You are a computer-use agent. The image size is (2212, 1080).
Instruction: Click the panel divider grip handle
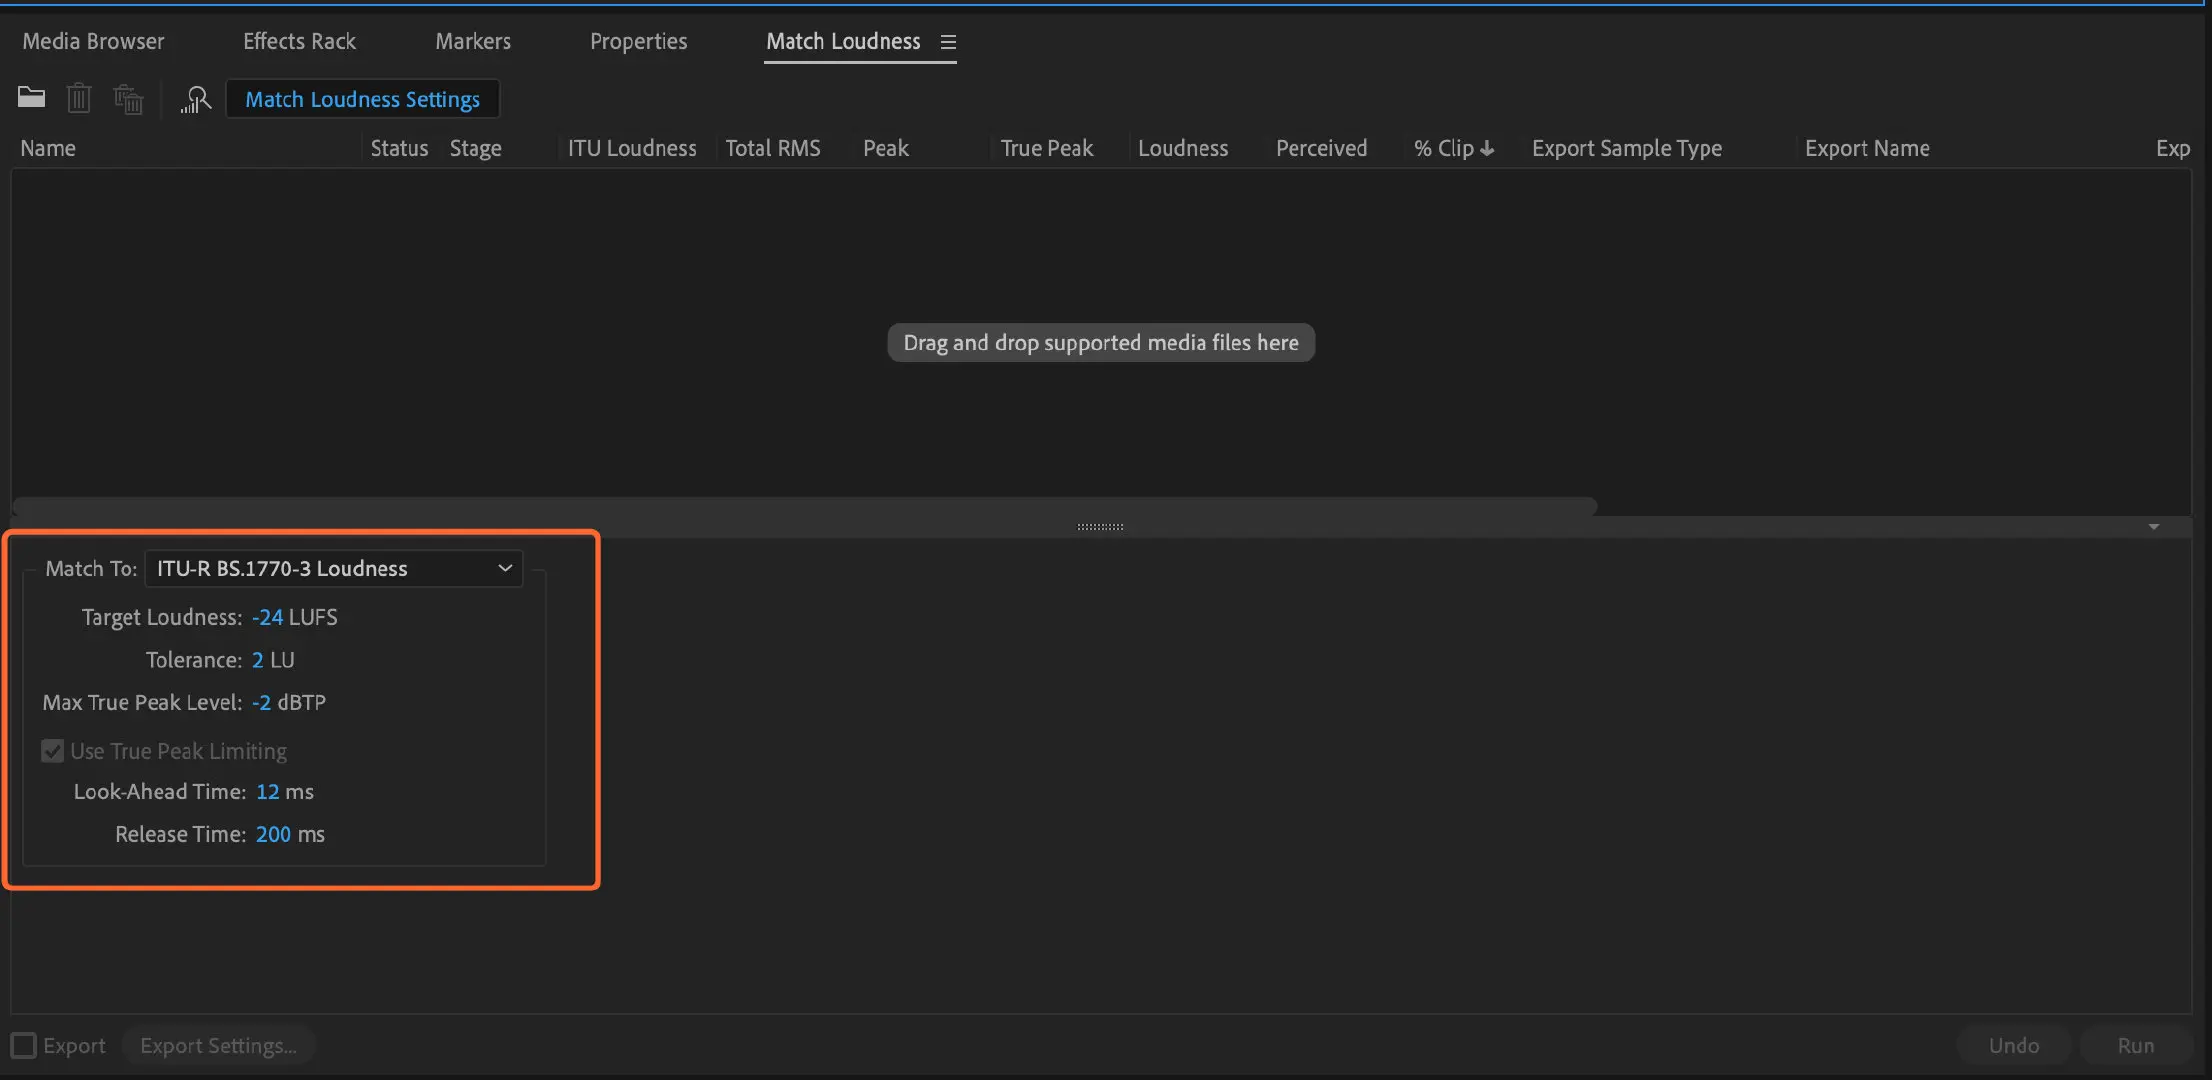pos(1100,526)
